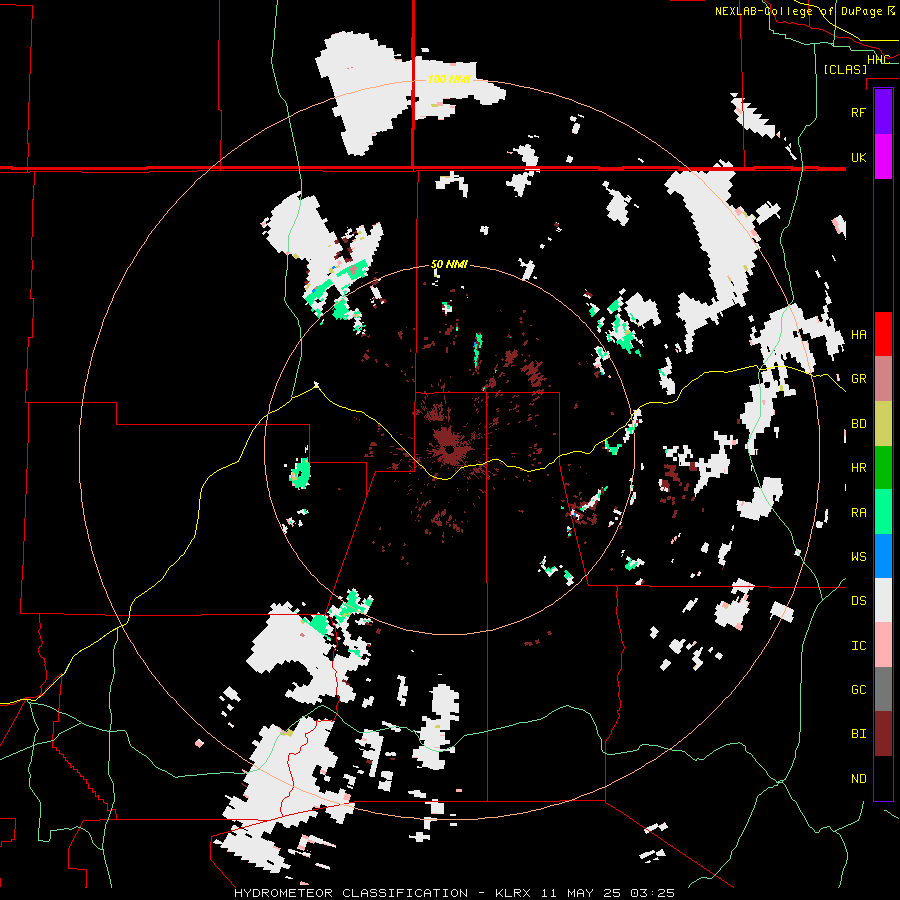This screenshot has height=900, width=900.
Task: Click the purple RF legend color swatch
Action: (883, 112)
